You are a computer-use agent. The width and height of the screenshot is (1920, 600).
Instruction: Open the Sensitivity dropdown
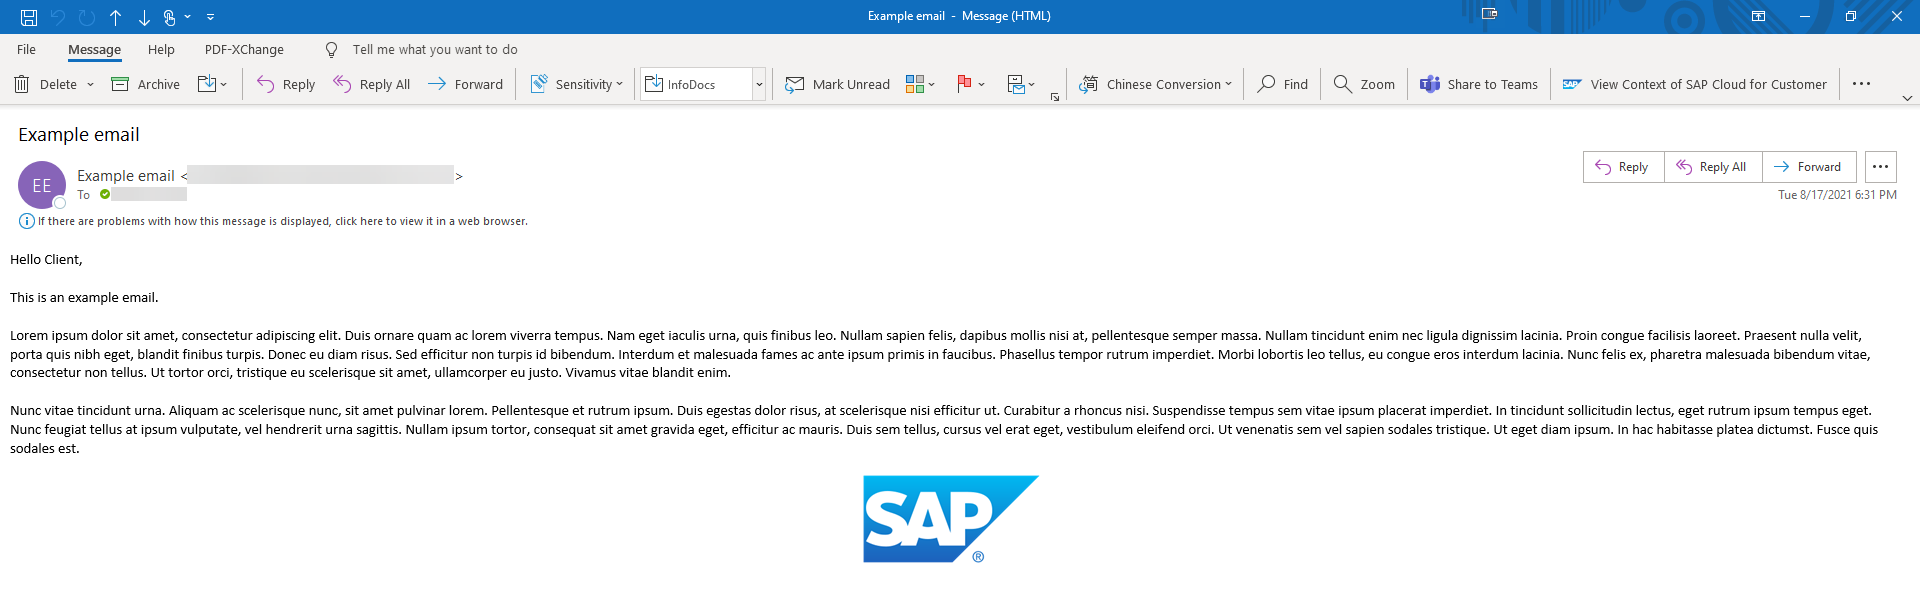576,84
